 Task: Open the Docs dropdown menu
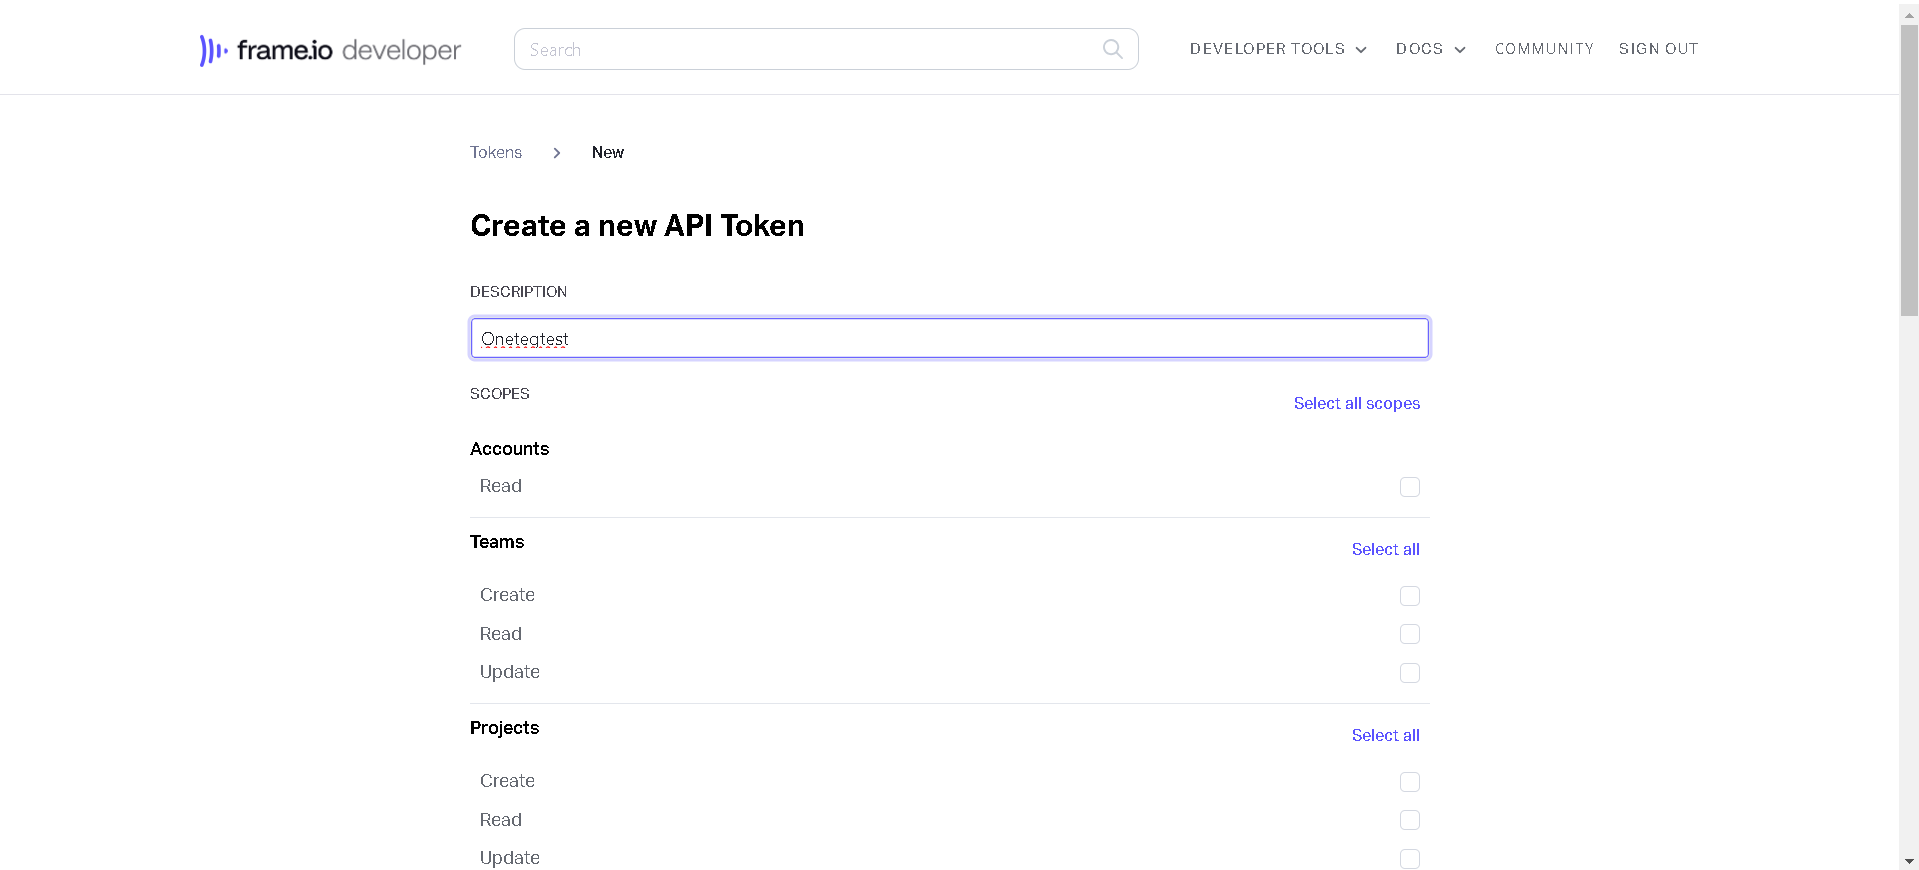click(x=1430, y=49)
